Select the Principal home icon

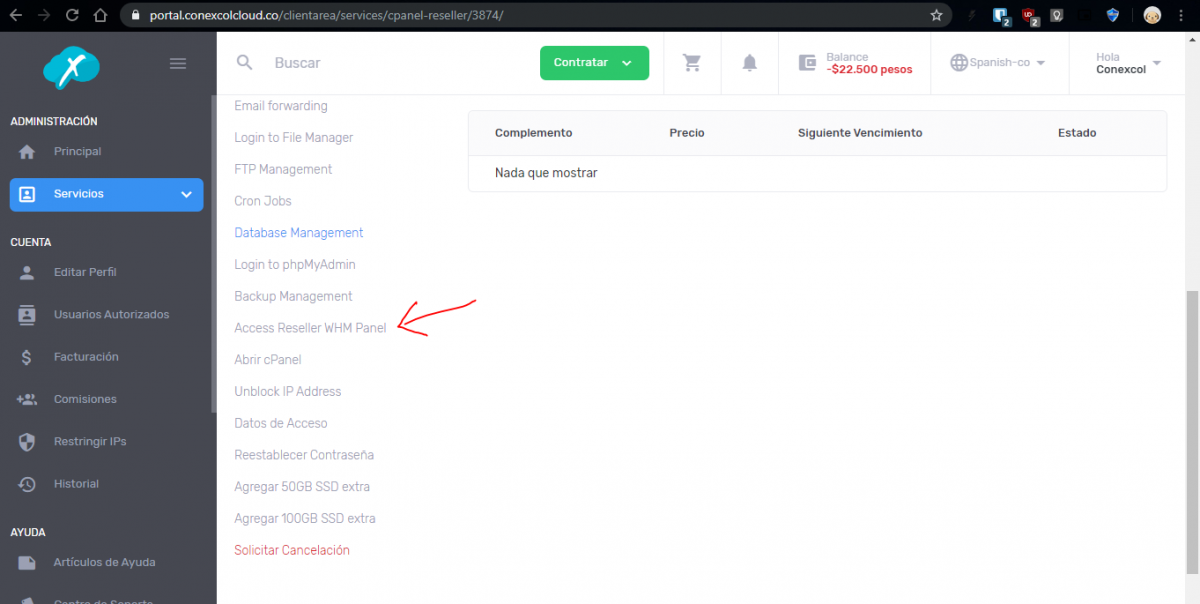[x=28, y=151]
